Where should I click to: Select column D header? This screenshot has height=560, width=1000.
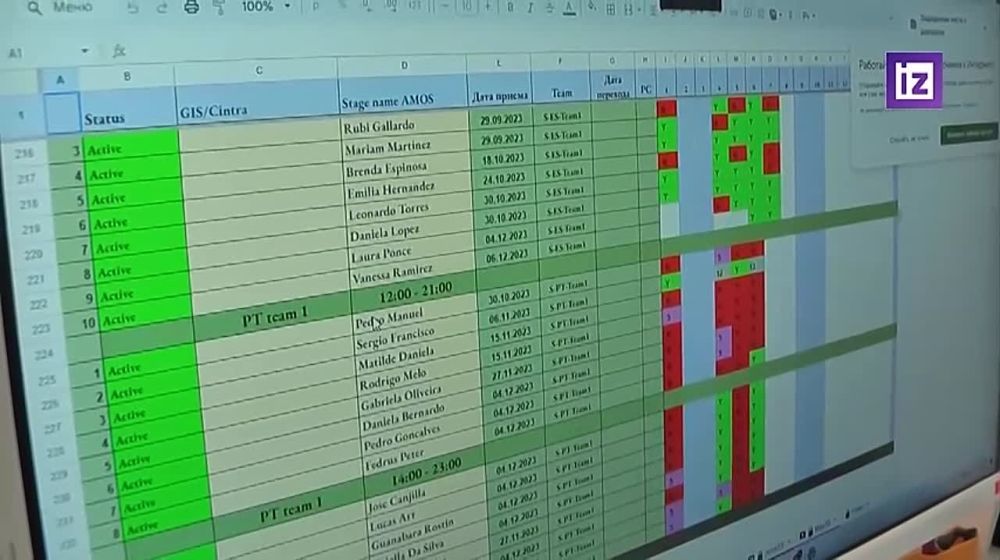[x=403, y=65]
